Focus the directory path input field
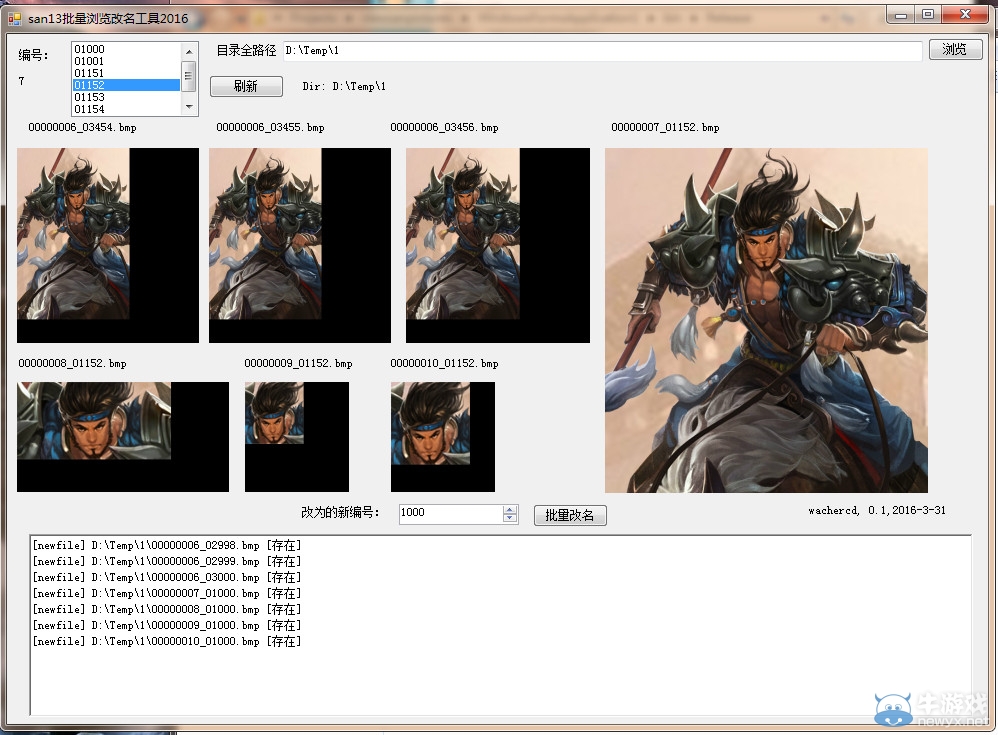 coord(602,50)
